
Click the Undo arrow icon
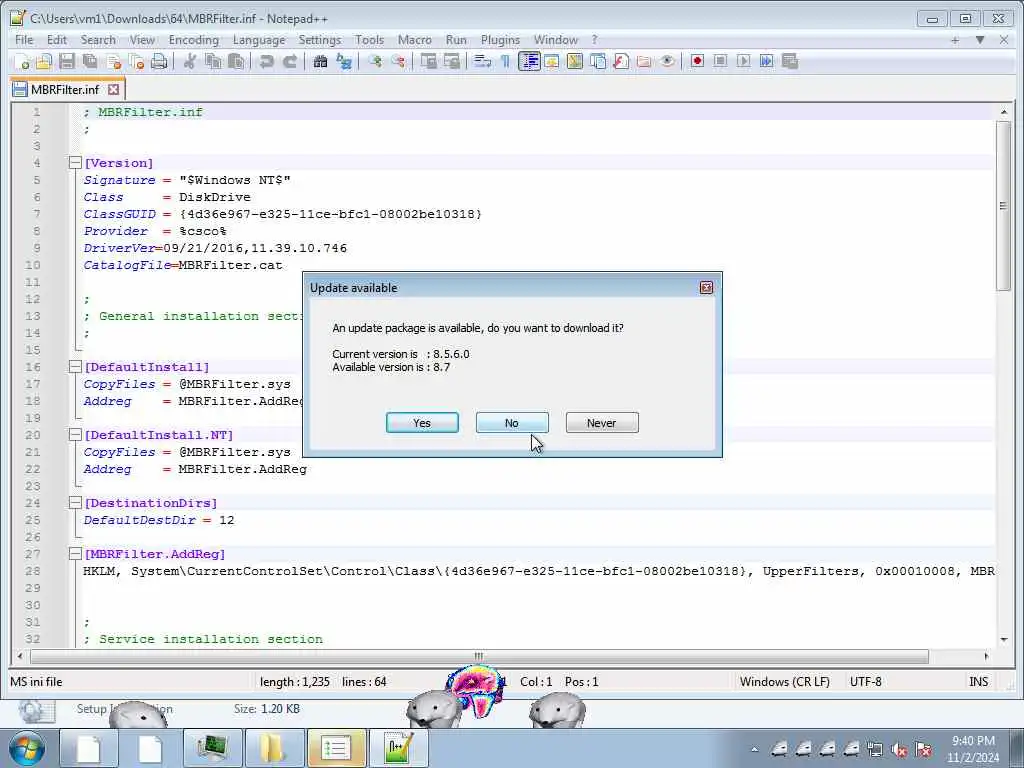tap(266, 61)
